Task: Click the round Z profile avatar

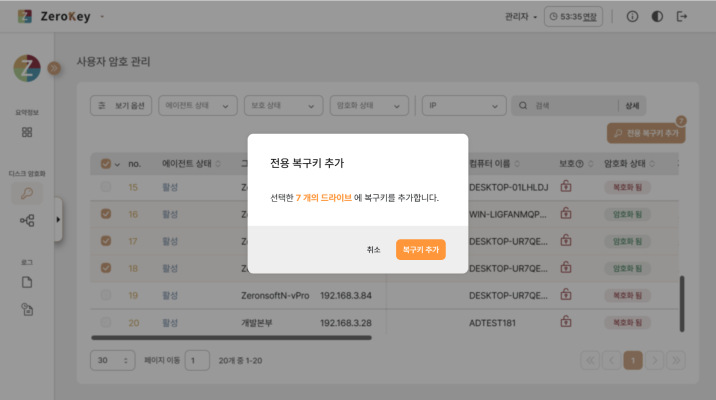Action: (27, 68)
